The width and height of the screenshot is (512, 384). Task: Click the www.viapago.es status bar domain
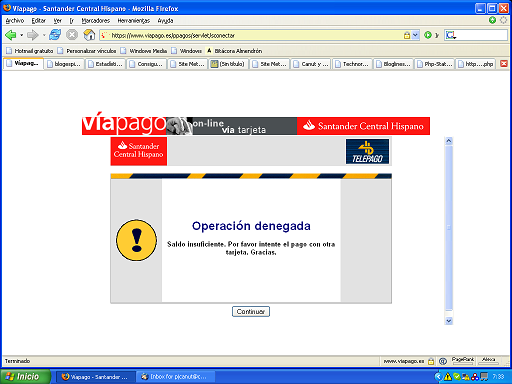pyautogui.click(x=404, y=361)
